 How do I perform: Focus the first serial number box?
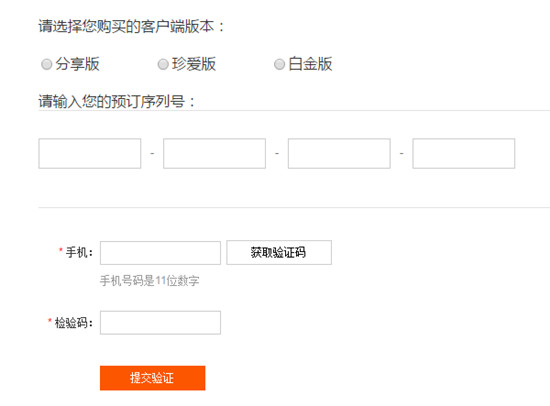tap(90, 153)
